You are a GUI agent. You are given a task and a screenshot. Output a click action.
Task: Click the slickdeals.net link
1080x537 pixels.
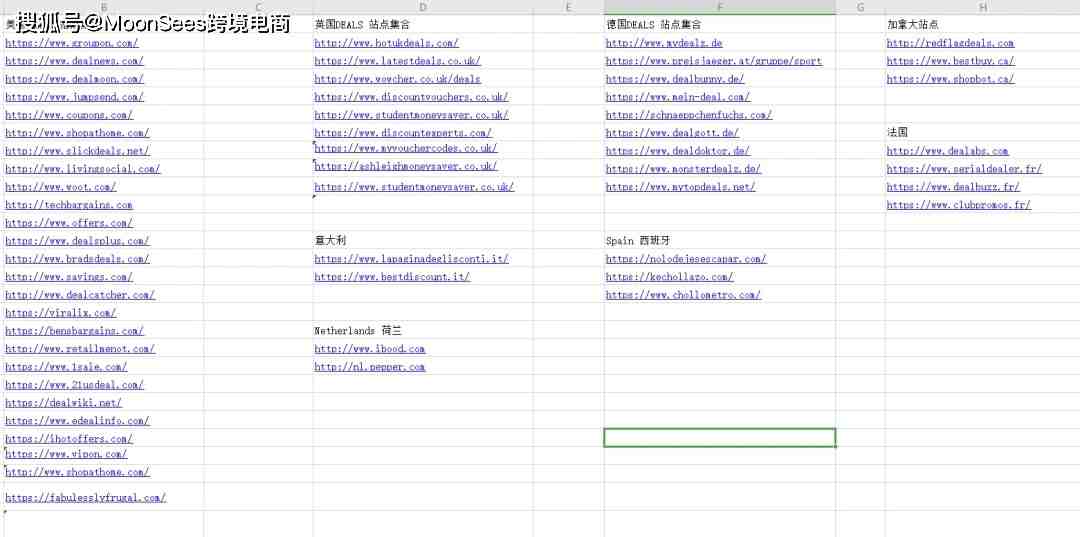tap(77, 151)
